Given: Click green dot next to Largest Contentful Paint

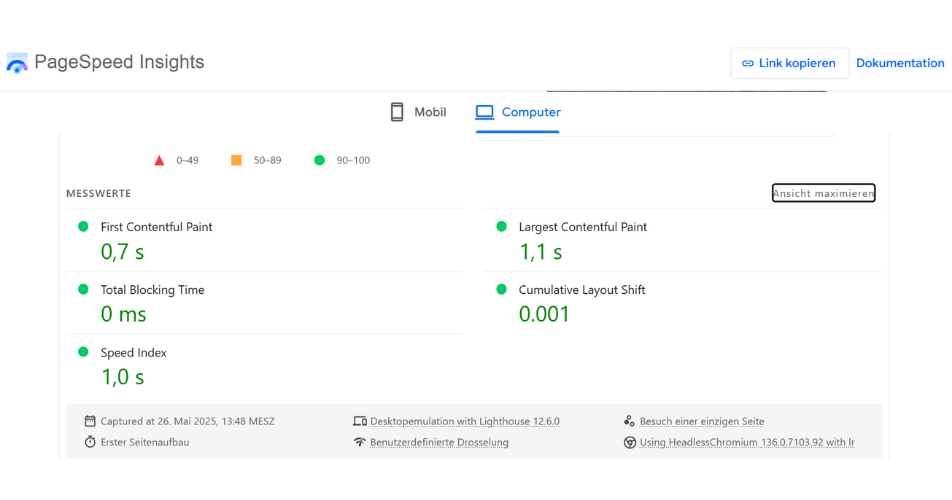Looking at the screenshot, I should pos(502,226).
